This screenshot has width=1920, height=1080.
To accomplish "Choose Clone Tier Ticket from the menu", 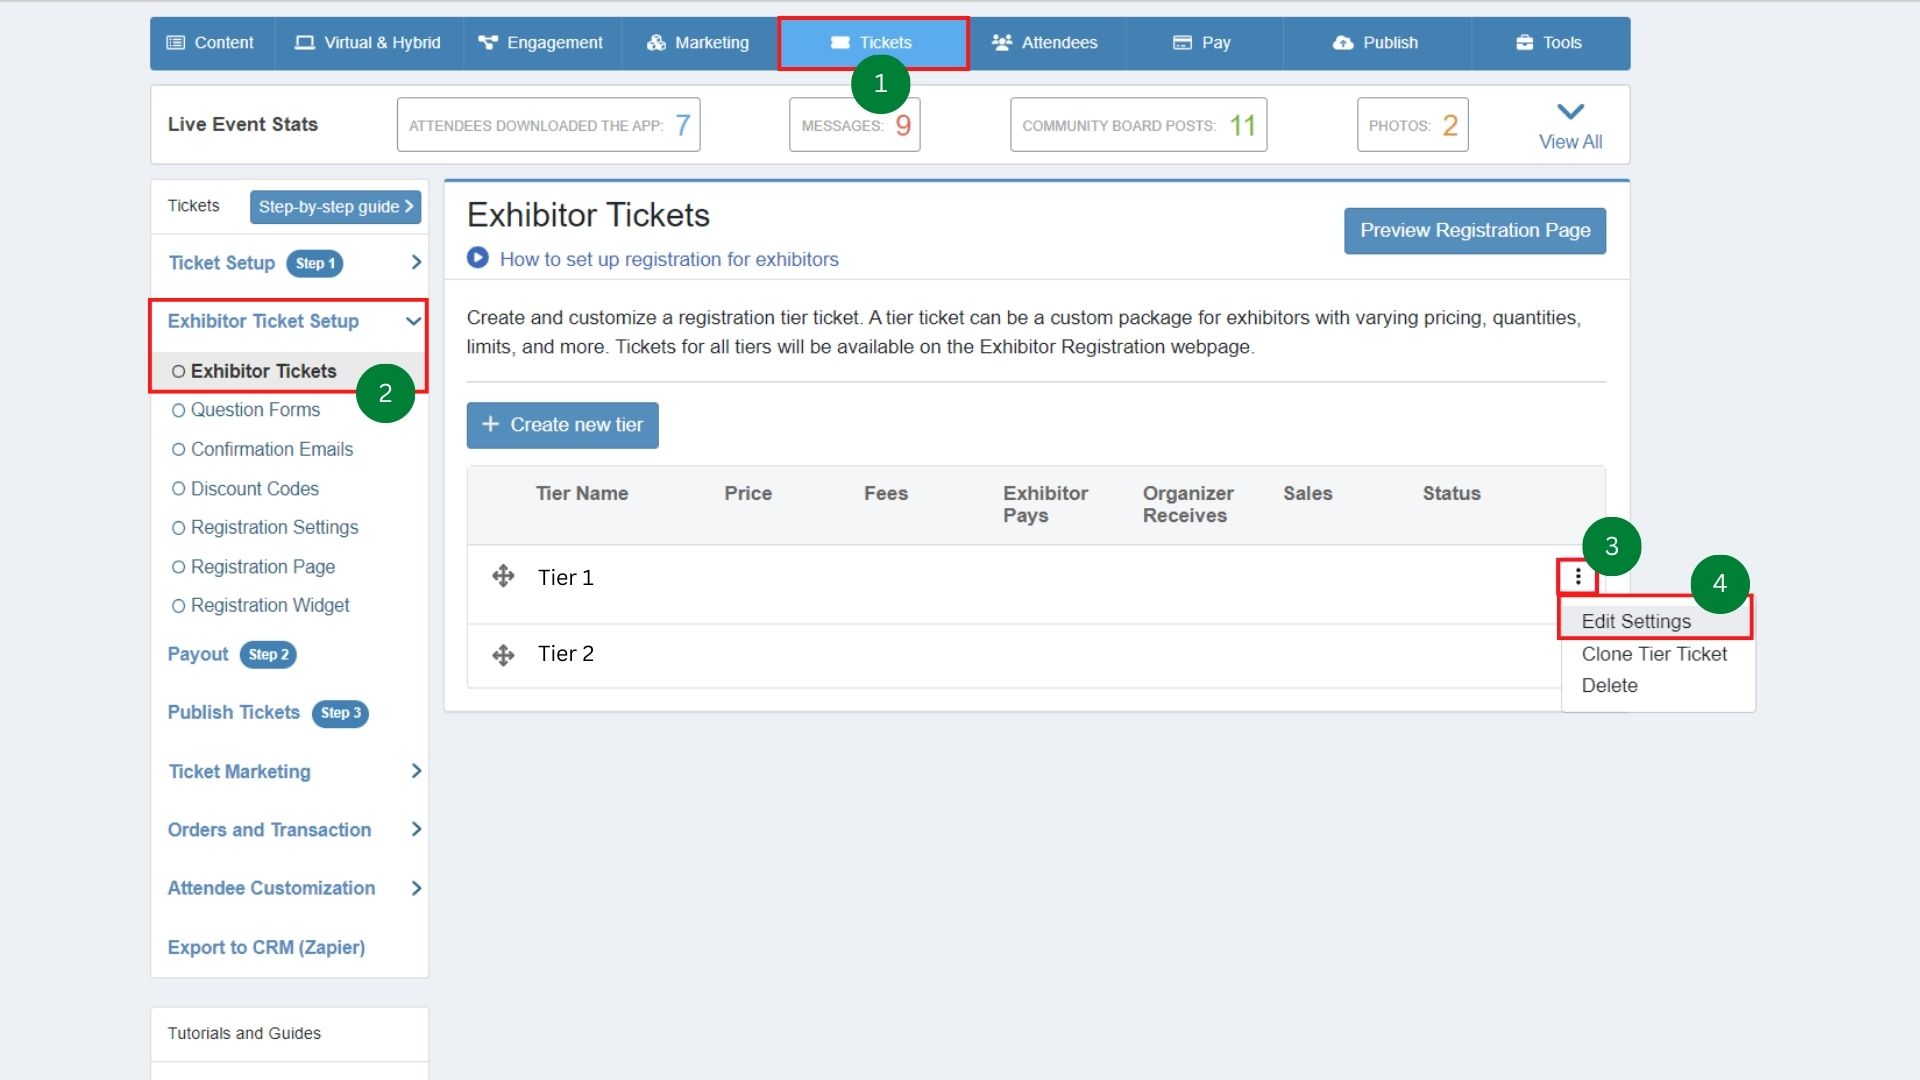I will pyautogui.click(x=1654, y=654).
